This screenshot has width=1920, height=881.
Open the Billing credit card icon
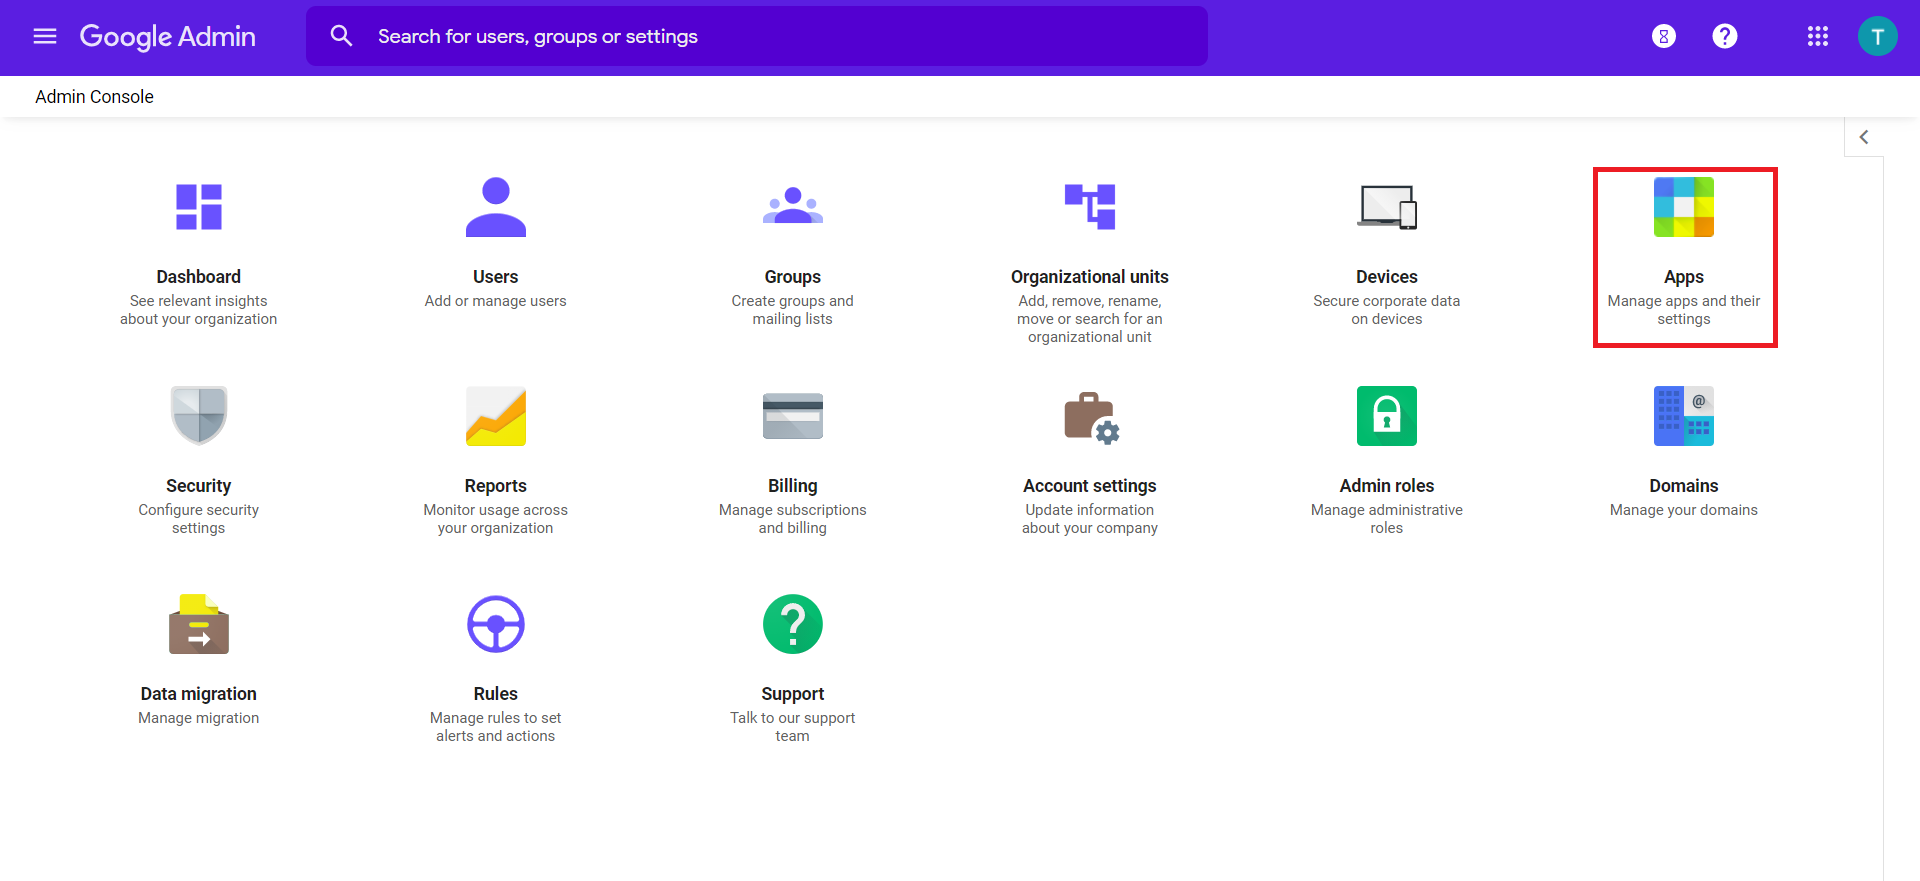tap(793, 416)
